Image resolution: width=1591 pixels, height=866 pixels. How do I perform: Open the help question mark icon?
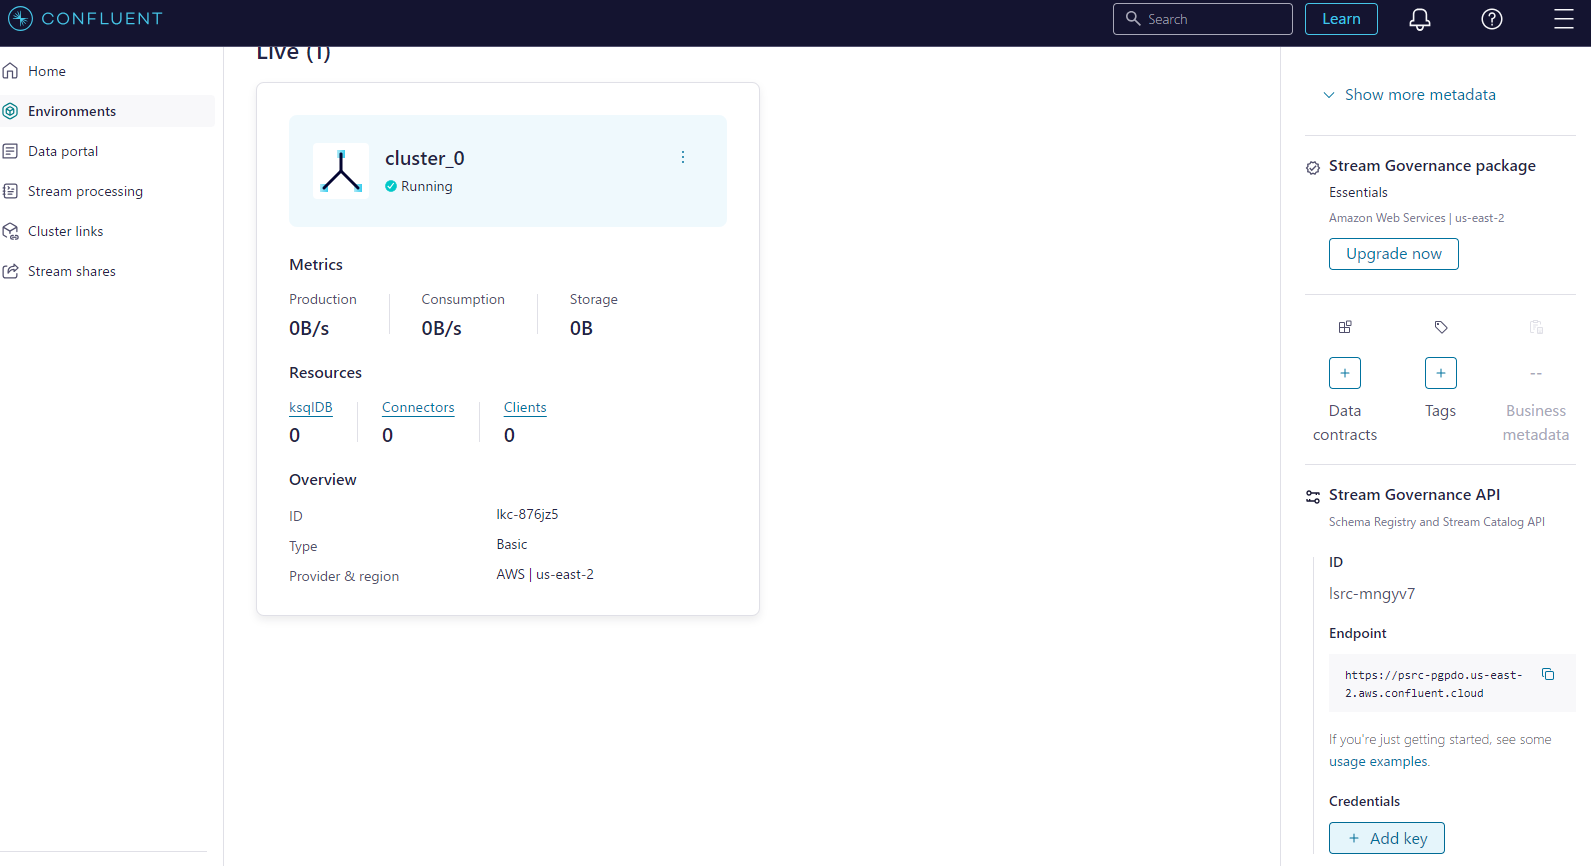coord(1491,19)
